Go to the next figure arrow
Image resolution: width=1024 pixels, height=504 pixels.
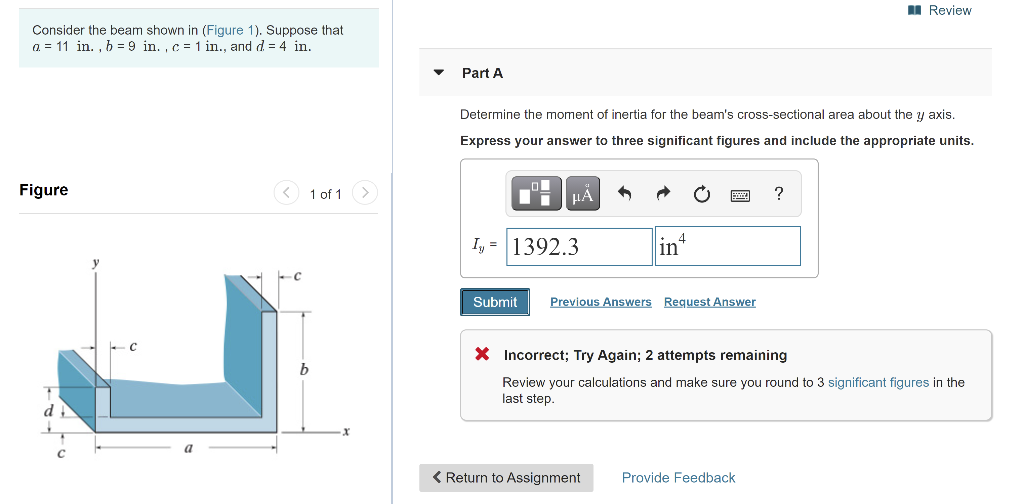click(x=365, y=193)
